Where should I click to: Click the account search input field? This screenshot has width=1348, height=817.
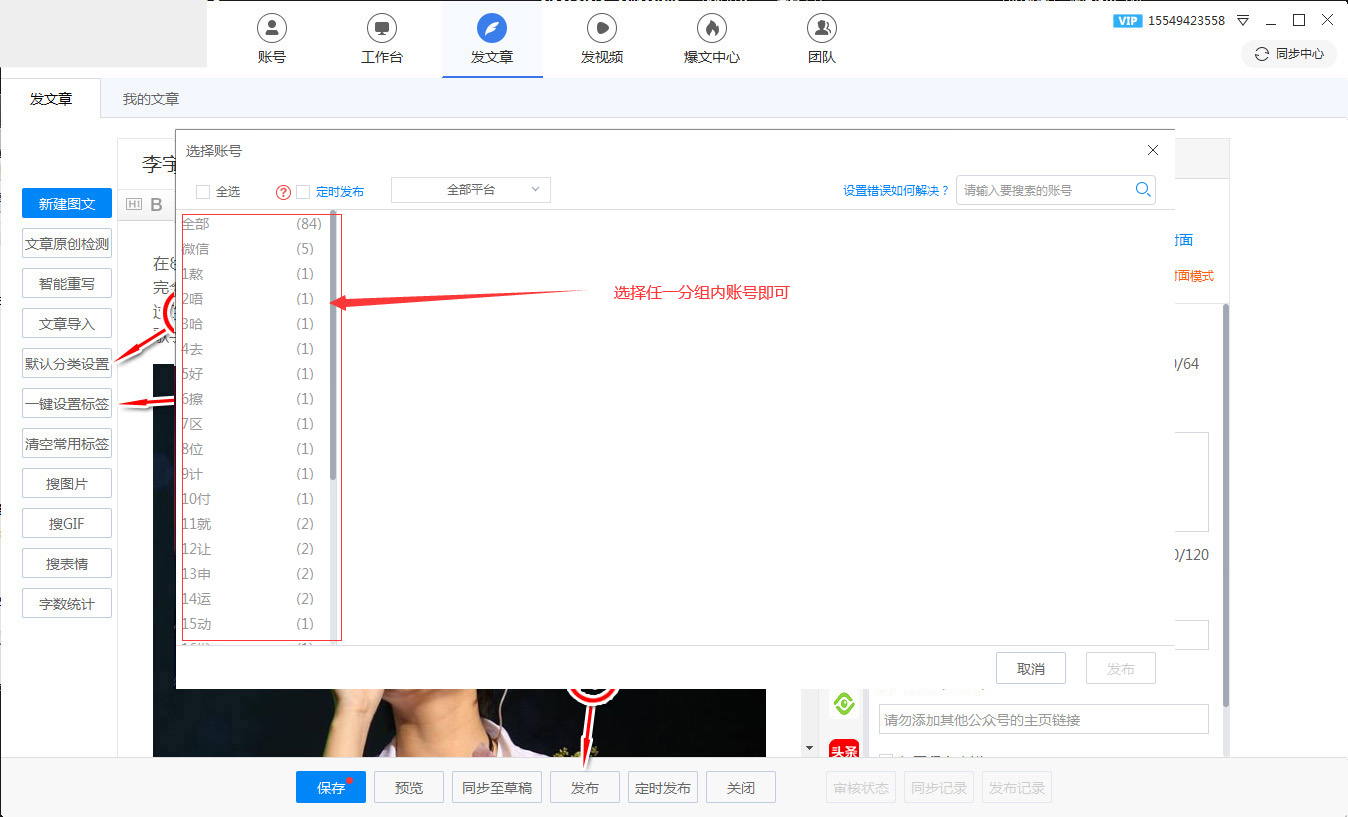point(1043,190)
